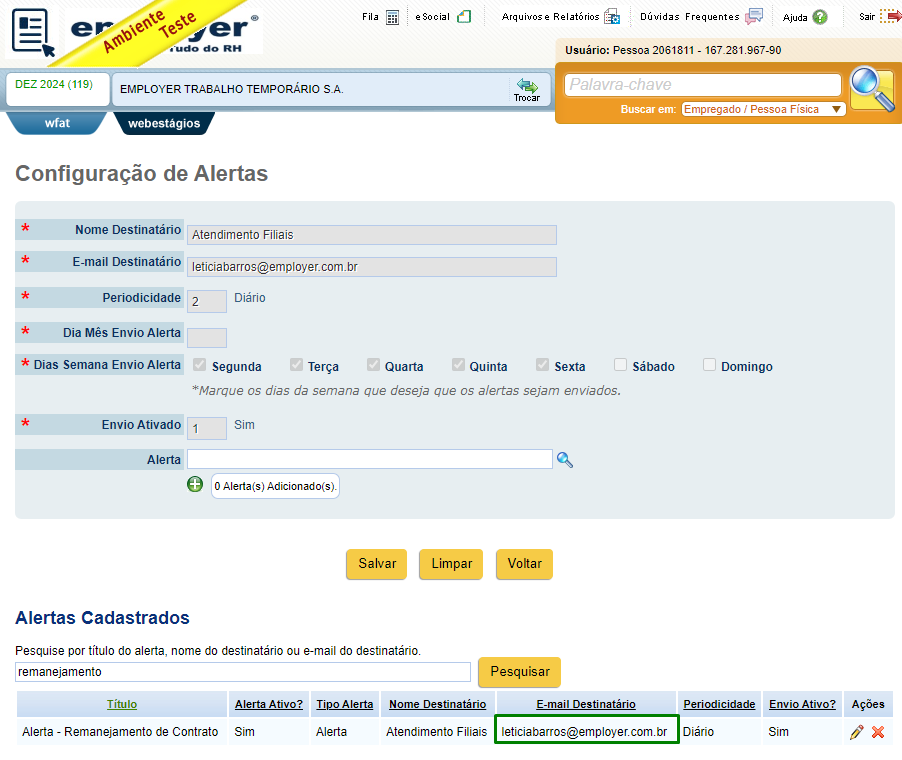Sort by Tipo Alerta column

pyautogui.click(x=345, y=704)
